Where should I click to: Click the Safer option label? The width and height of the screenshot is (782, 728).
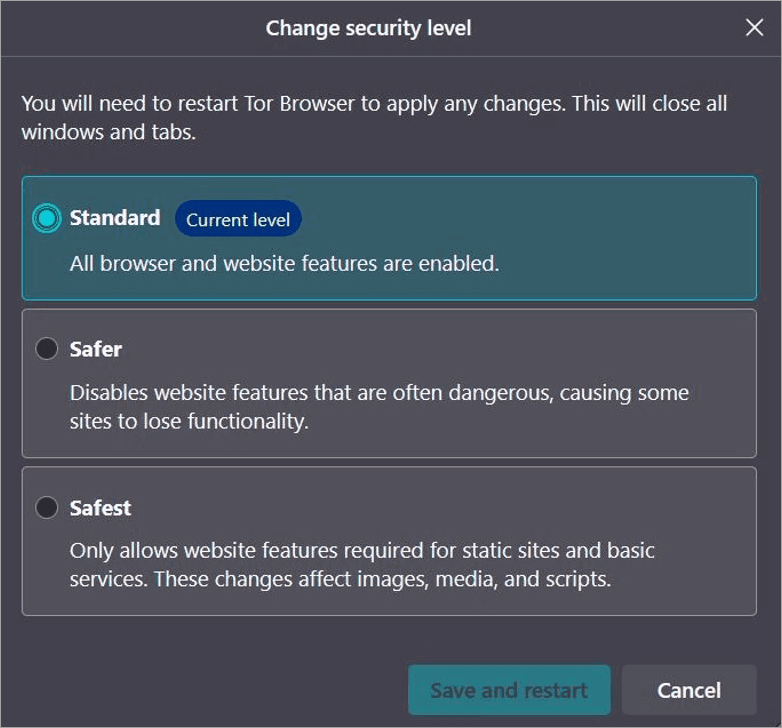click(x=96, y=349)
